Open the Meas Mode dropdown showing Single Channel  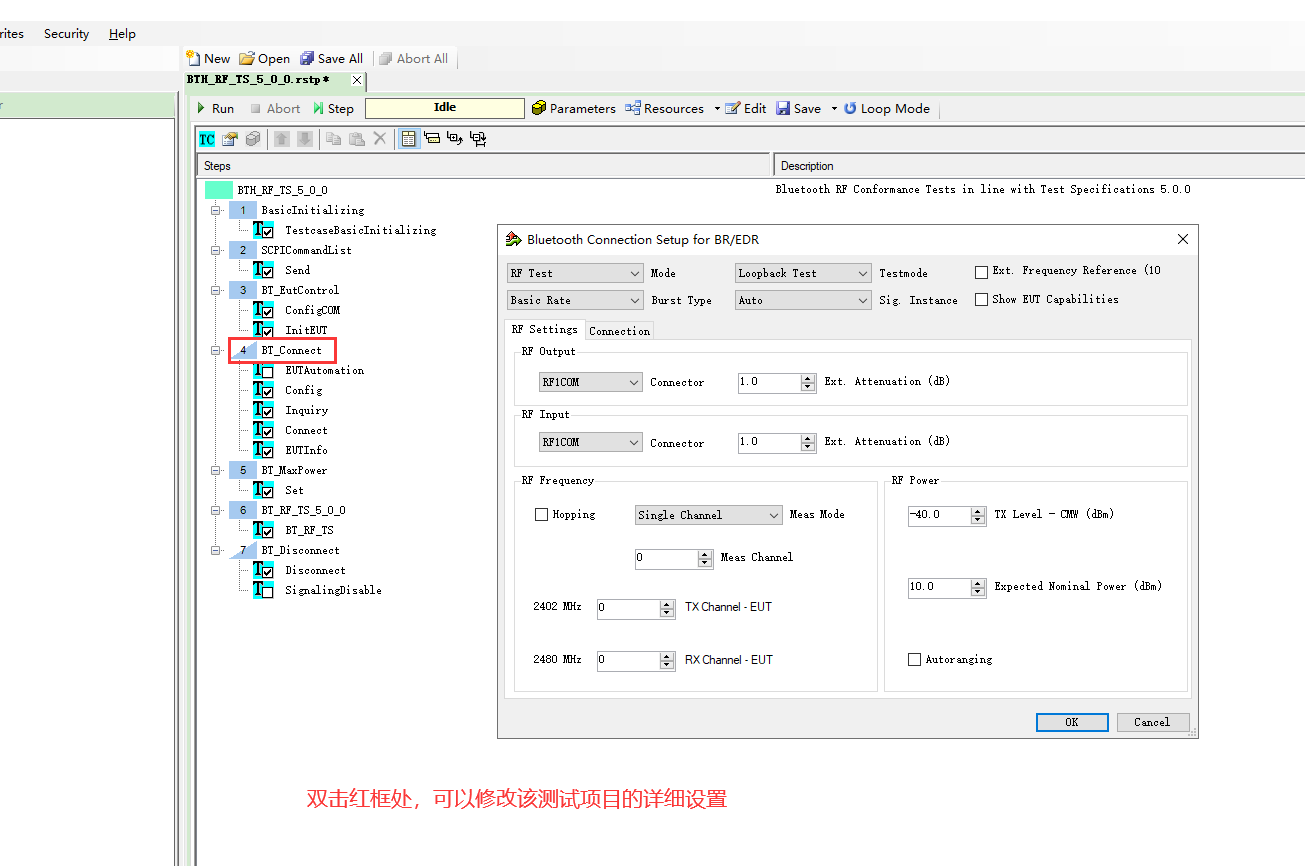point(709,515)
